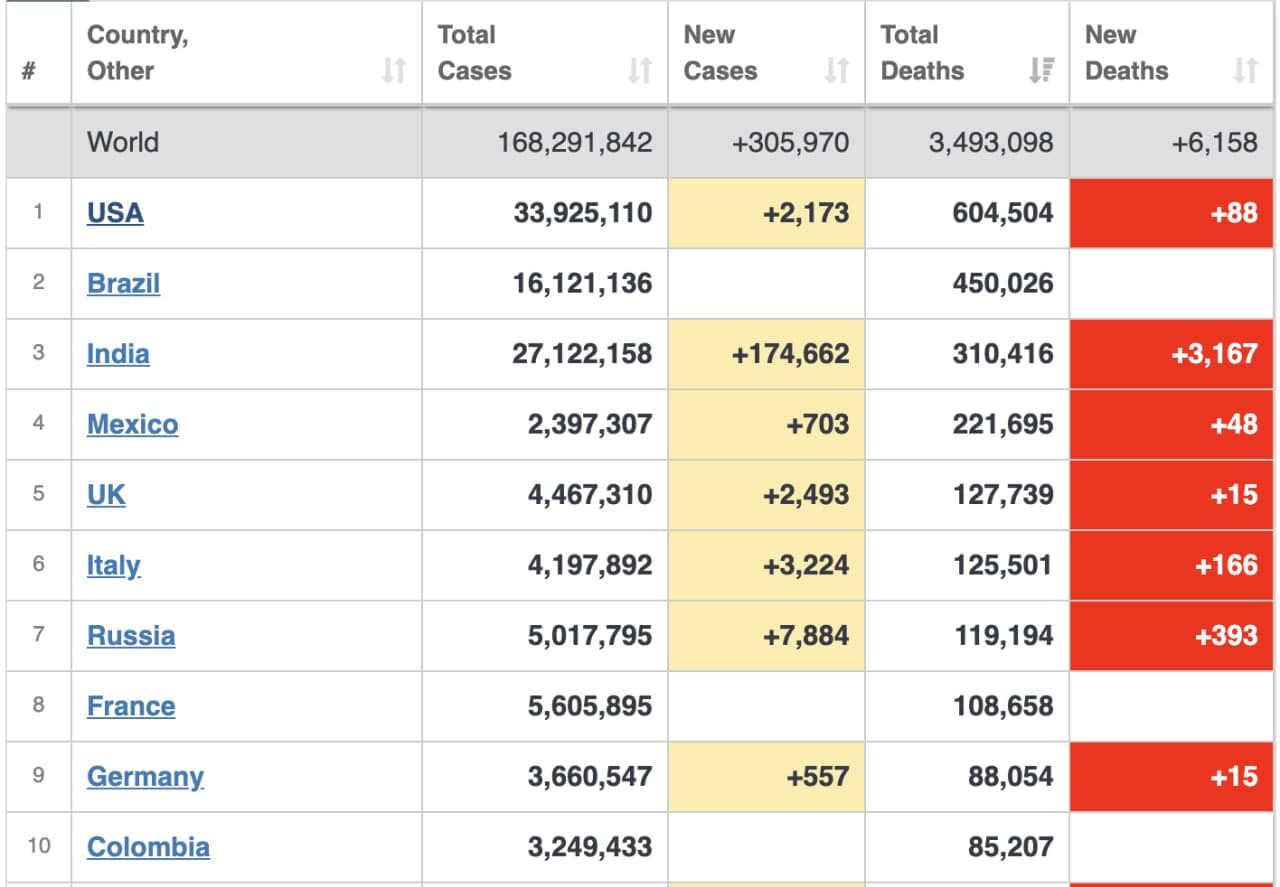Viewport: 1280px width, 887px height.
Task: Open the Colombia country link
Action: click(x=148, y=847)
